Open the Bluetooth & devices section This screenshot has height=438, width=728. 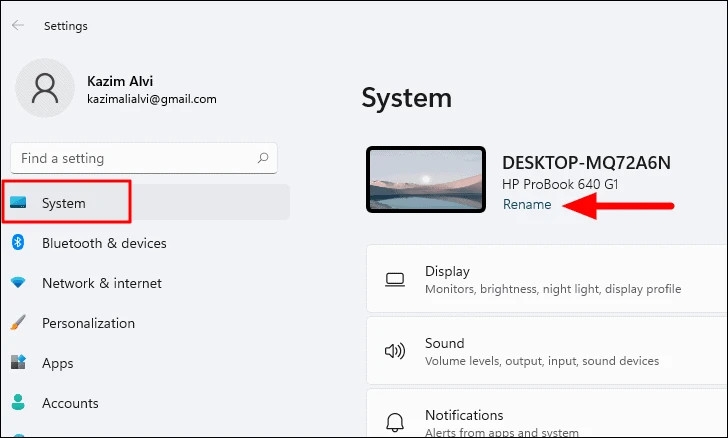point(104,243)
